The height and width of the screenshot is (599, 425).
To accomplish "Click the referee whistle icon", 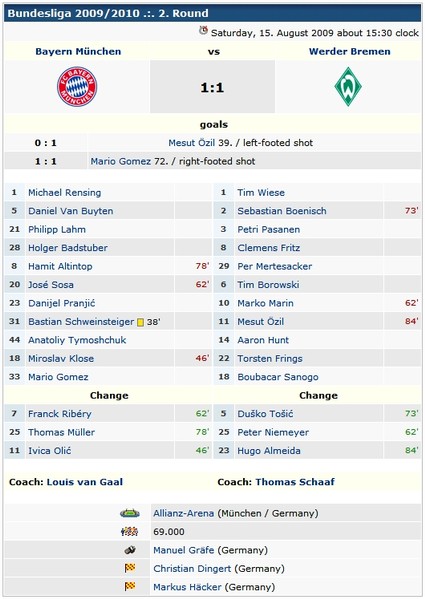I will (x=130, y=550).
